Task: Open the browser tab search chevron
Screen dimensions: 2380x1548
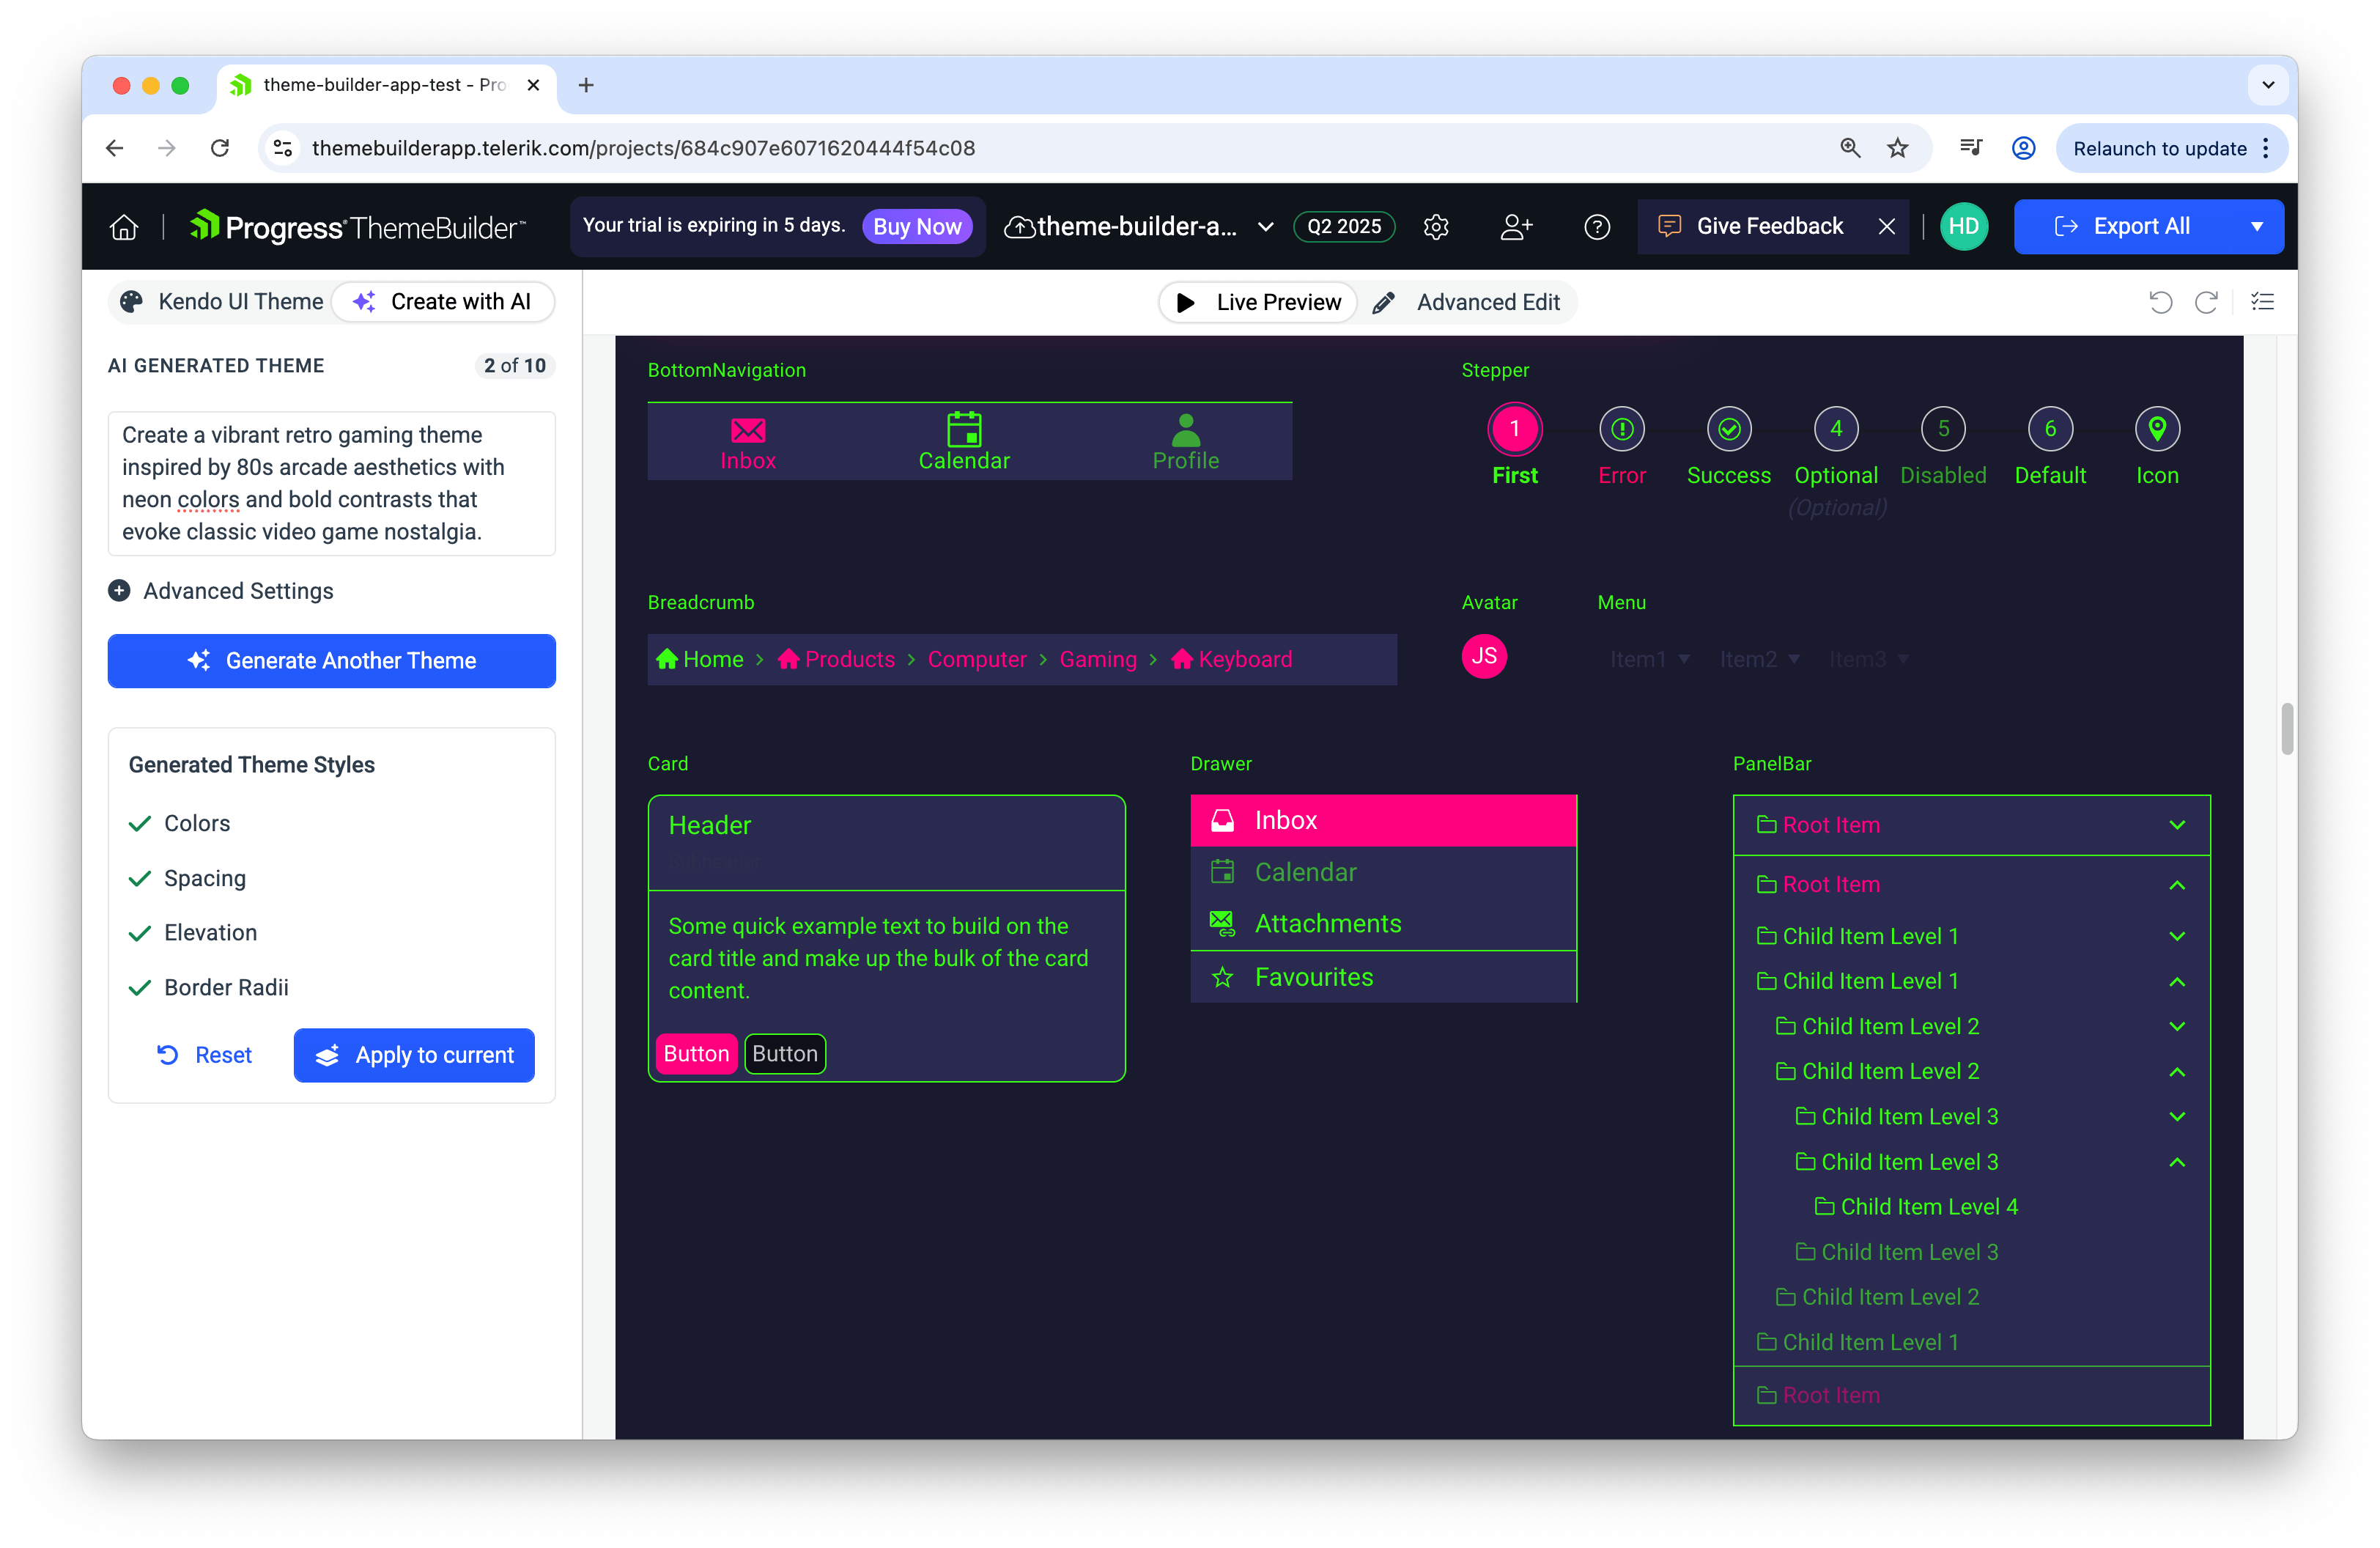Action: 2267,85
